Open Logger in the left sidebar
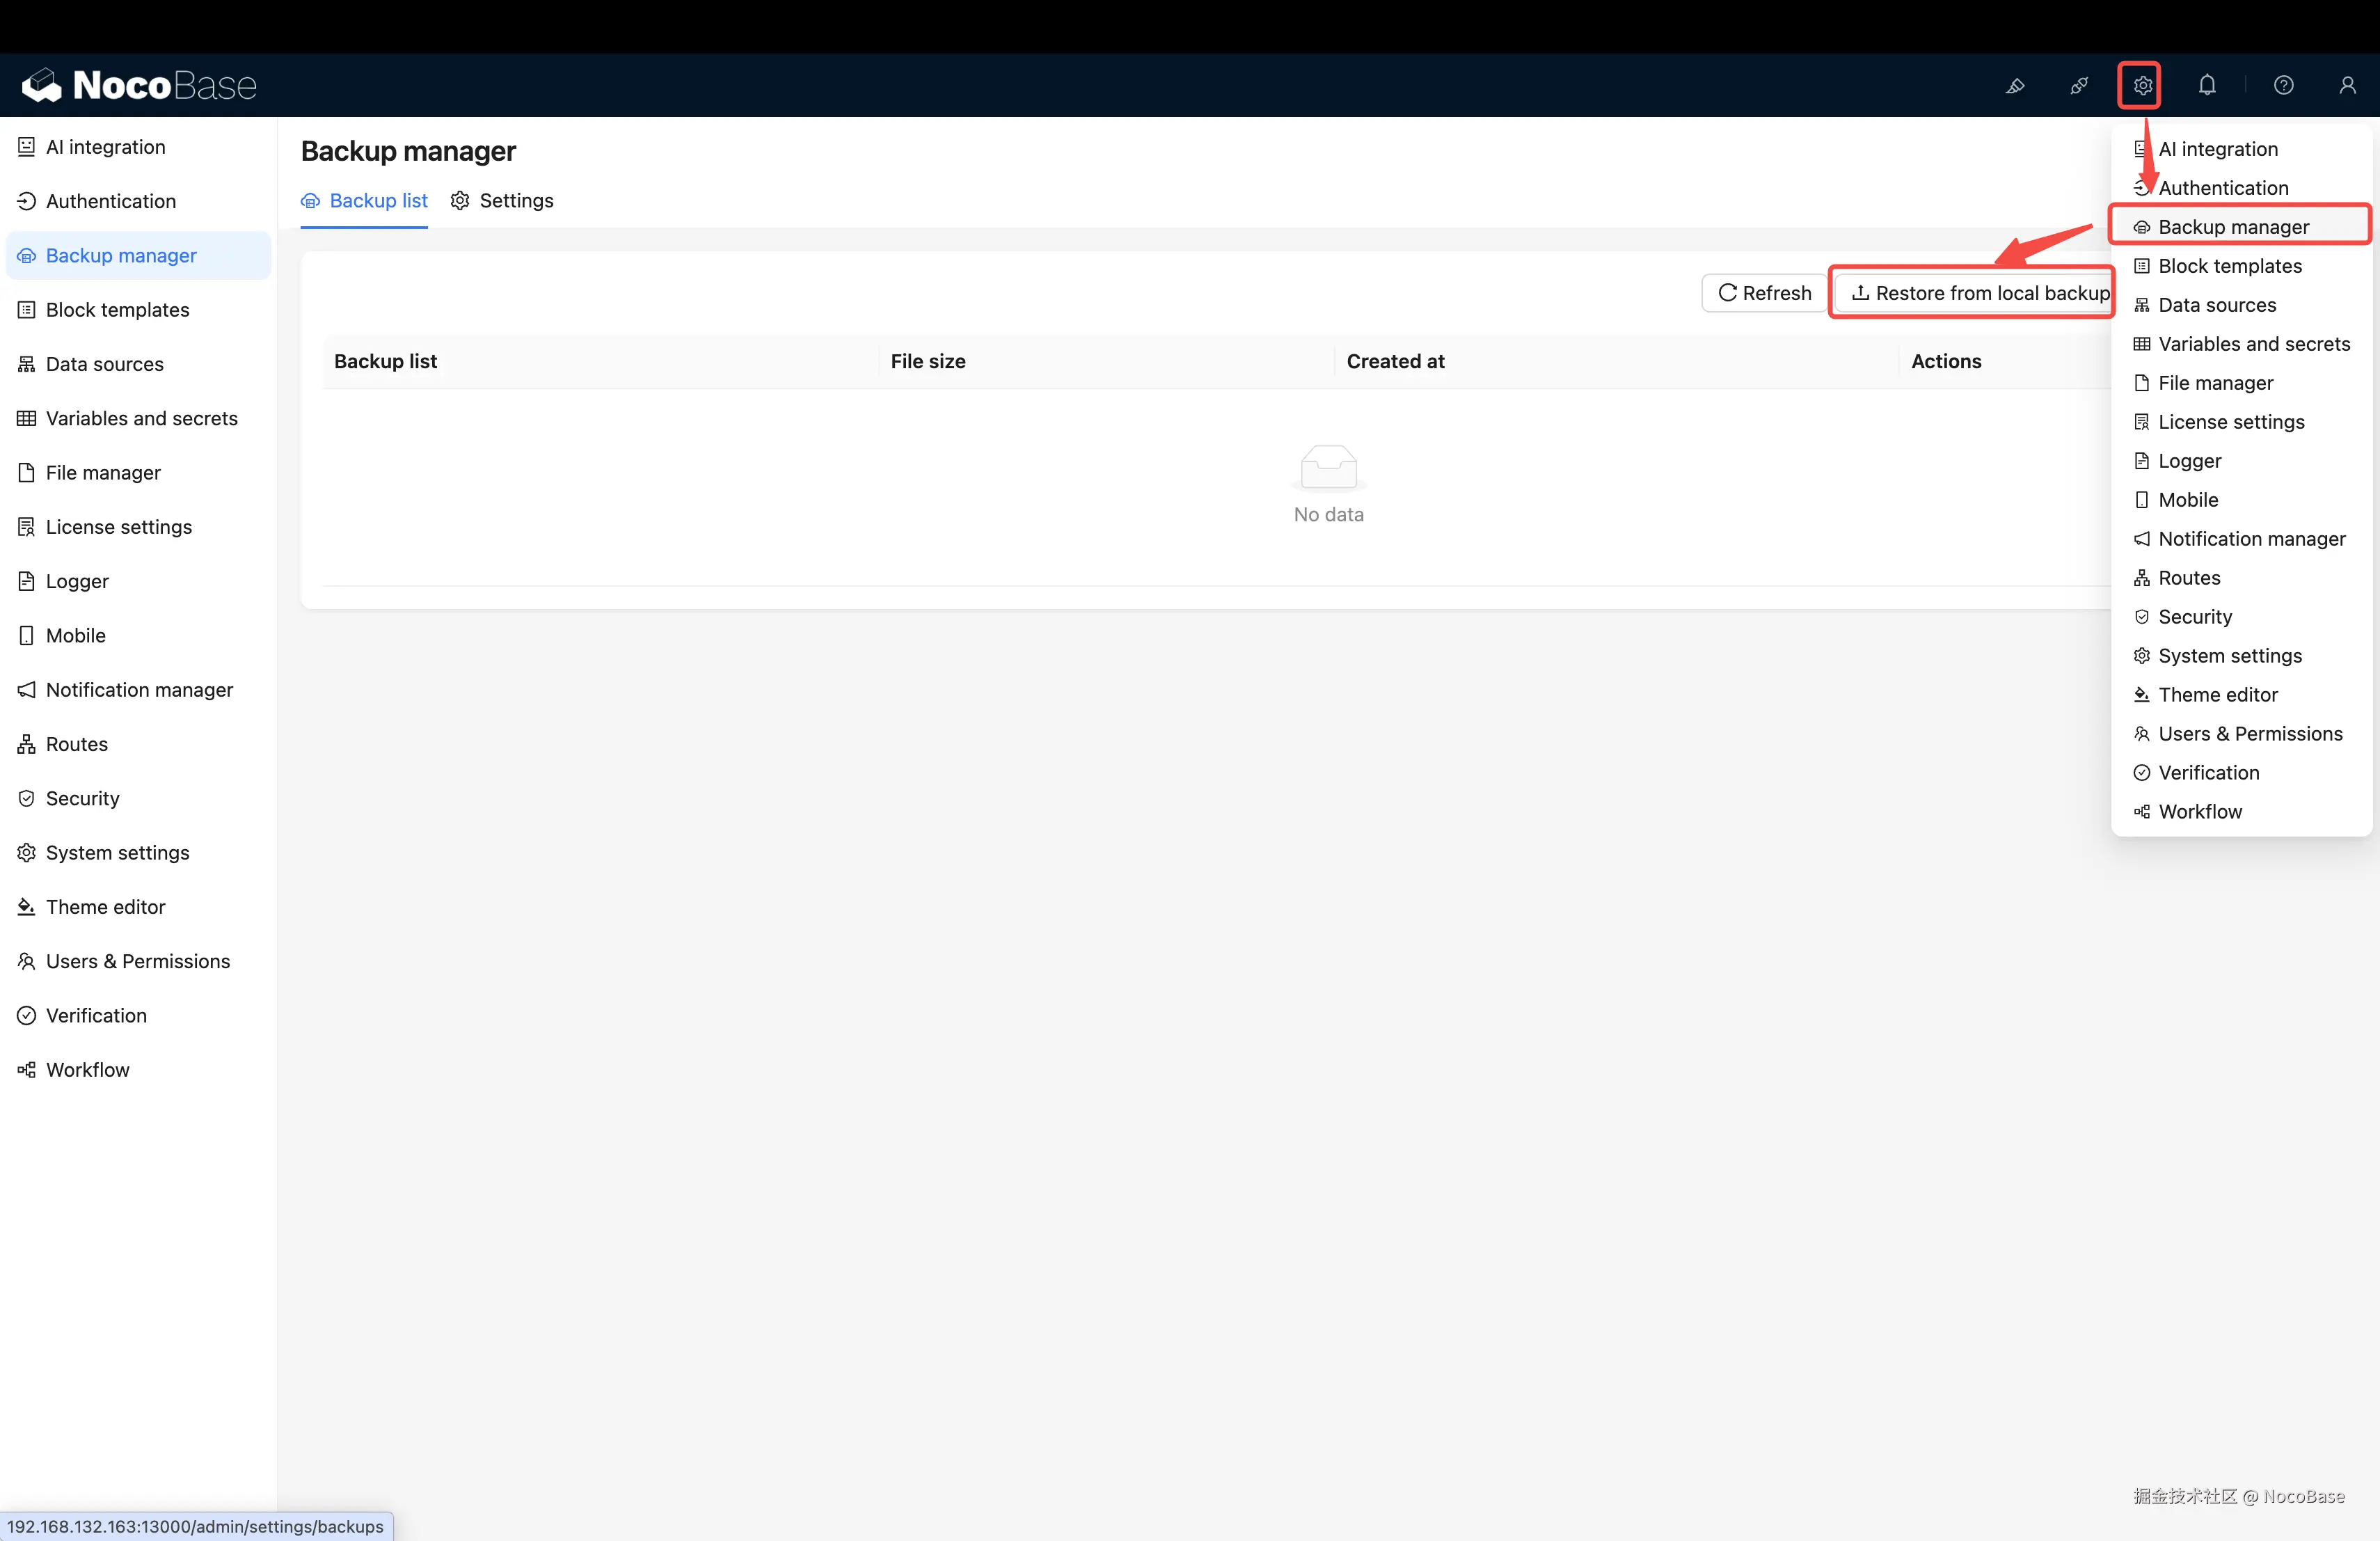Viewport: 2380px width, 1541px height. (x=77, y=581)
